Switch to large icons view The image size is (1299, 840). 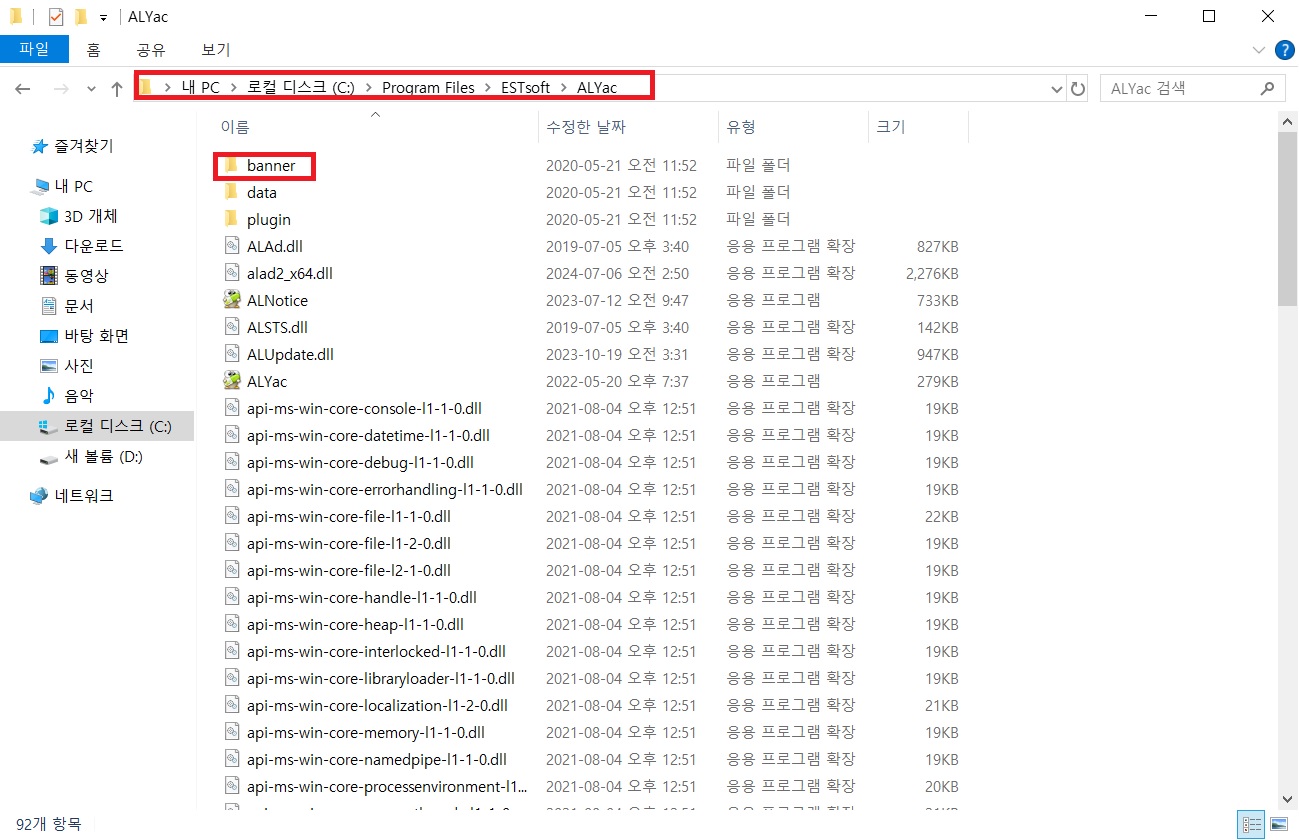(x=1278, y=825)
